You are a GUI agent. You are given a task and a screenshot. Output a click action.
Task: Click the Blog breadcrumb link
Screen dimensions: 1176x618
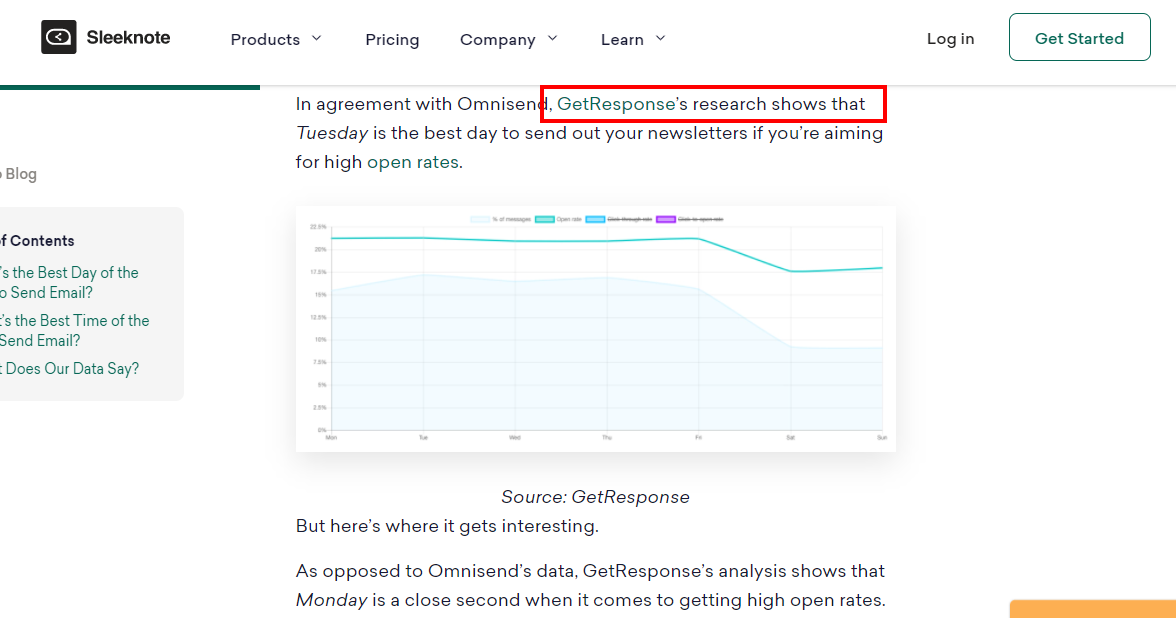(x=20, y=174)
